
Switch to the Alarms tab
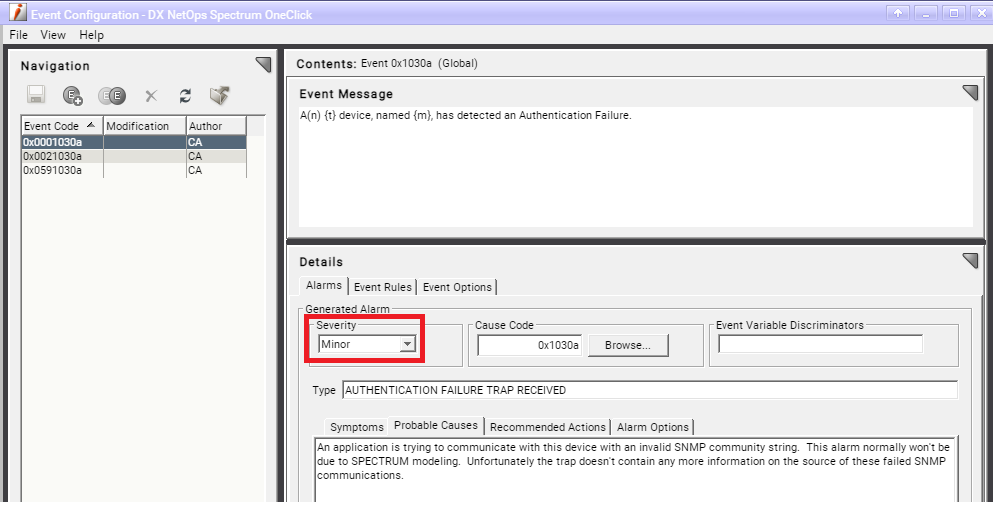pyautogui.click(x=324, y=286)
